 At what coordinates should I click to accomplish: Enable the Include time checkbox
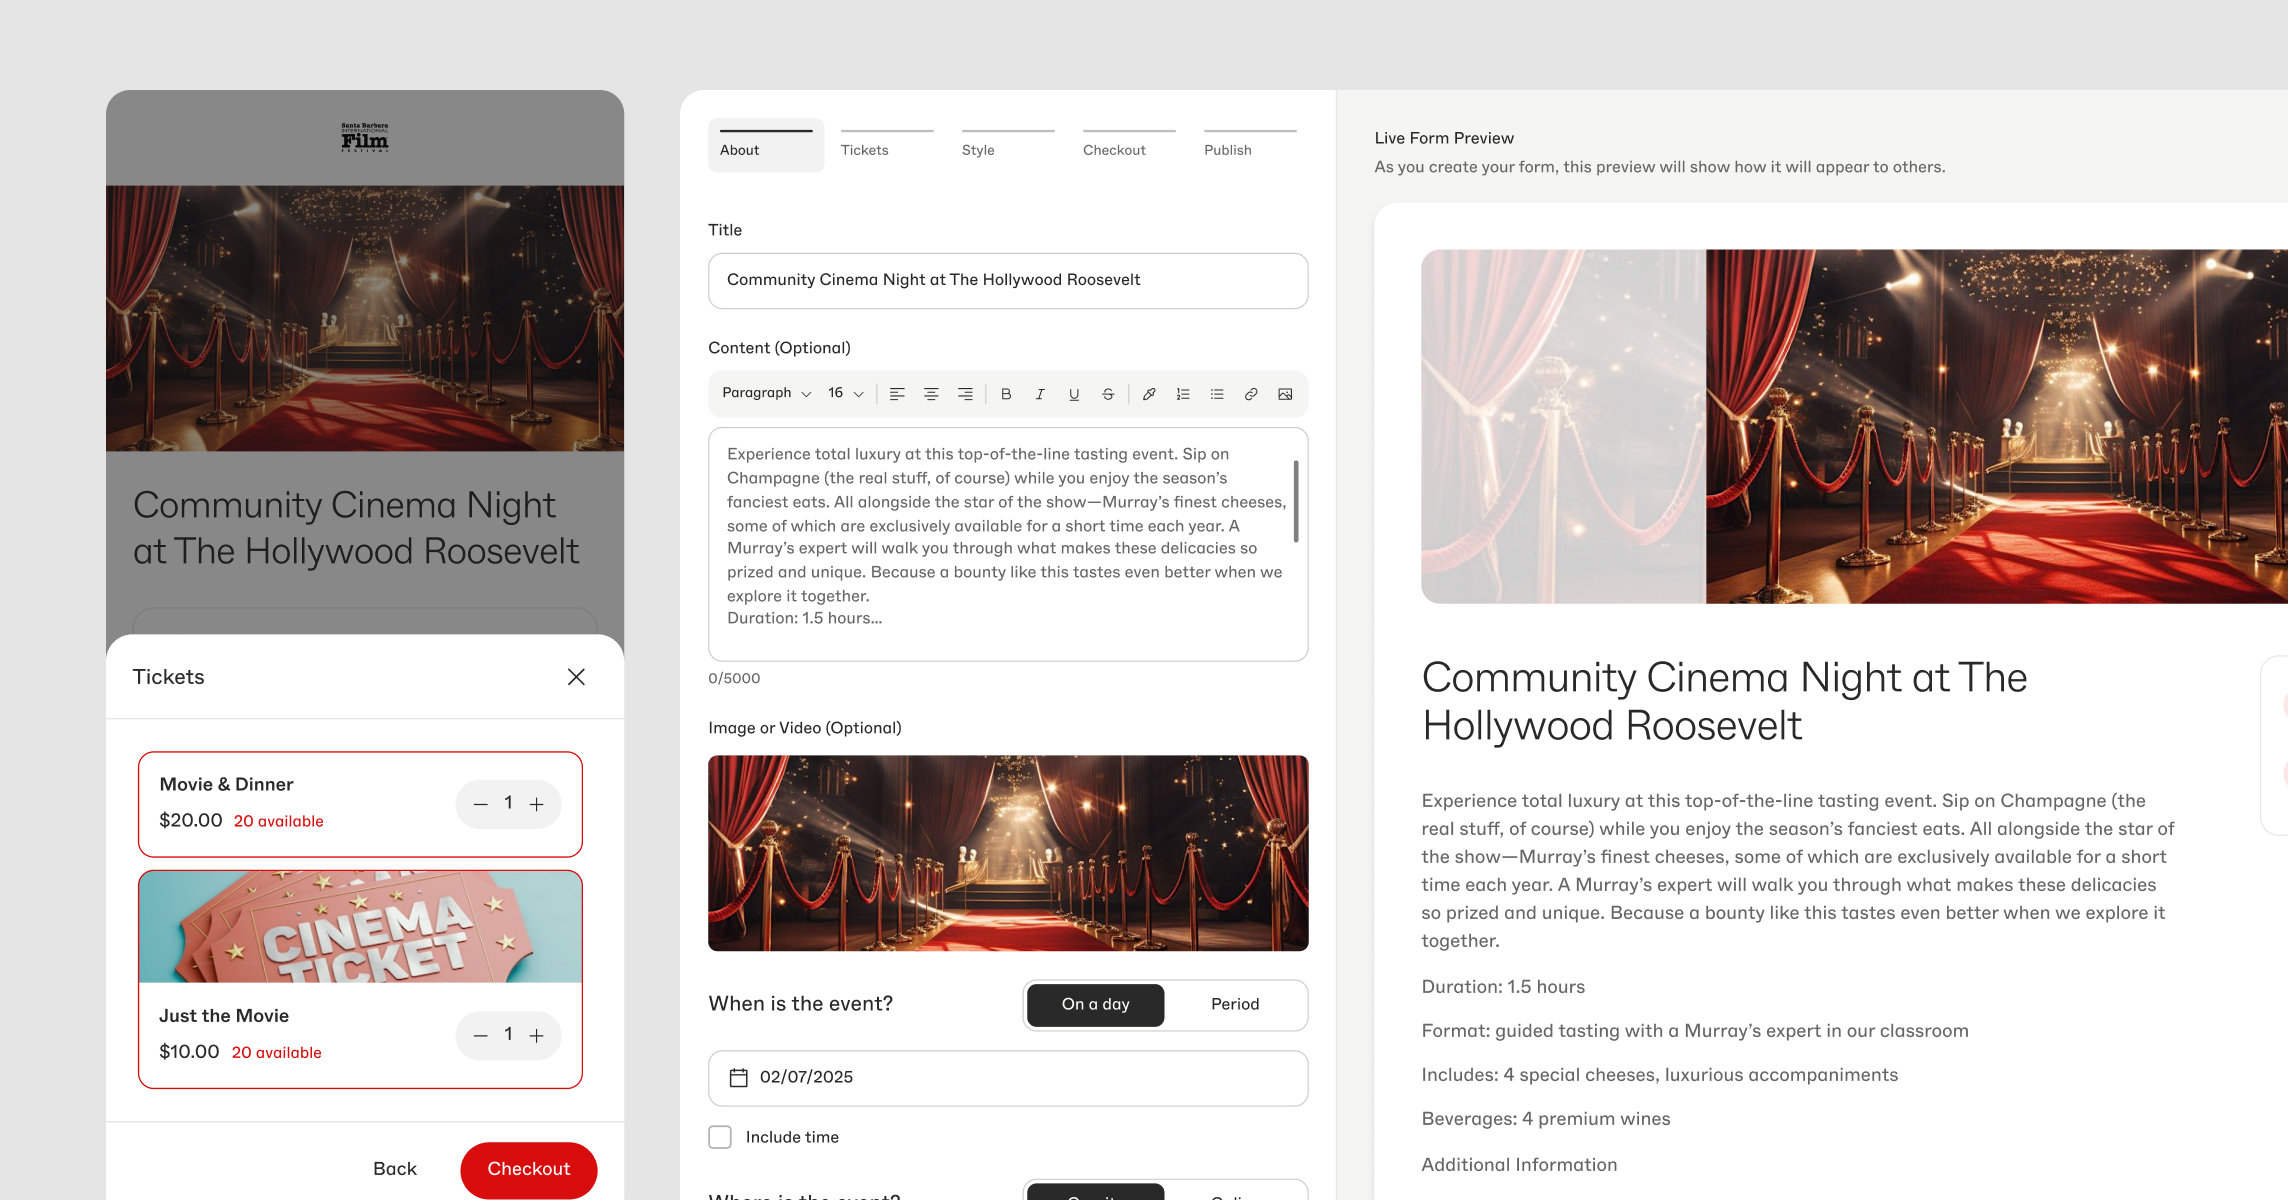720,1137
